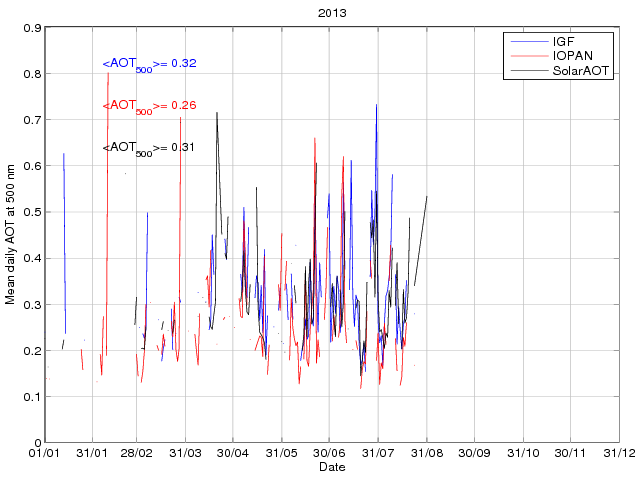Click the red AOT500 = 0.26 annotation

coord(149,105)
